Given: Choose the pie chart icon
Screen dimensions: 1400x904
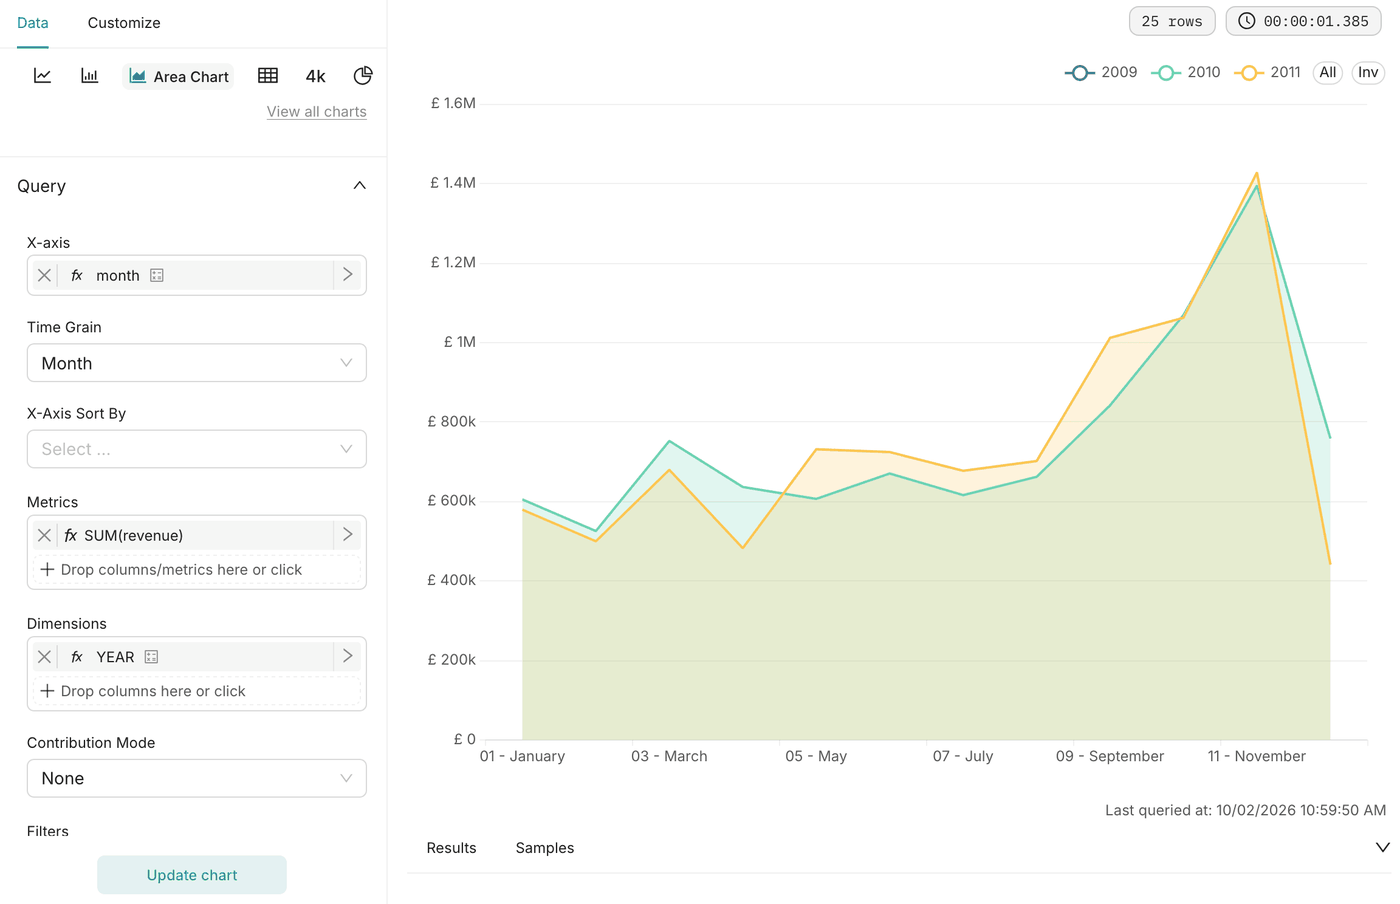Looking at the screenshot, I should click(x=363, y=76).
